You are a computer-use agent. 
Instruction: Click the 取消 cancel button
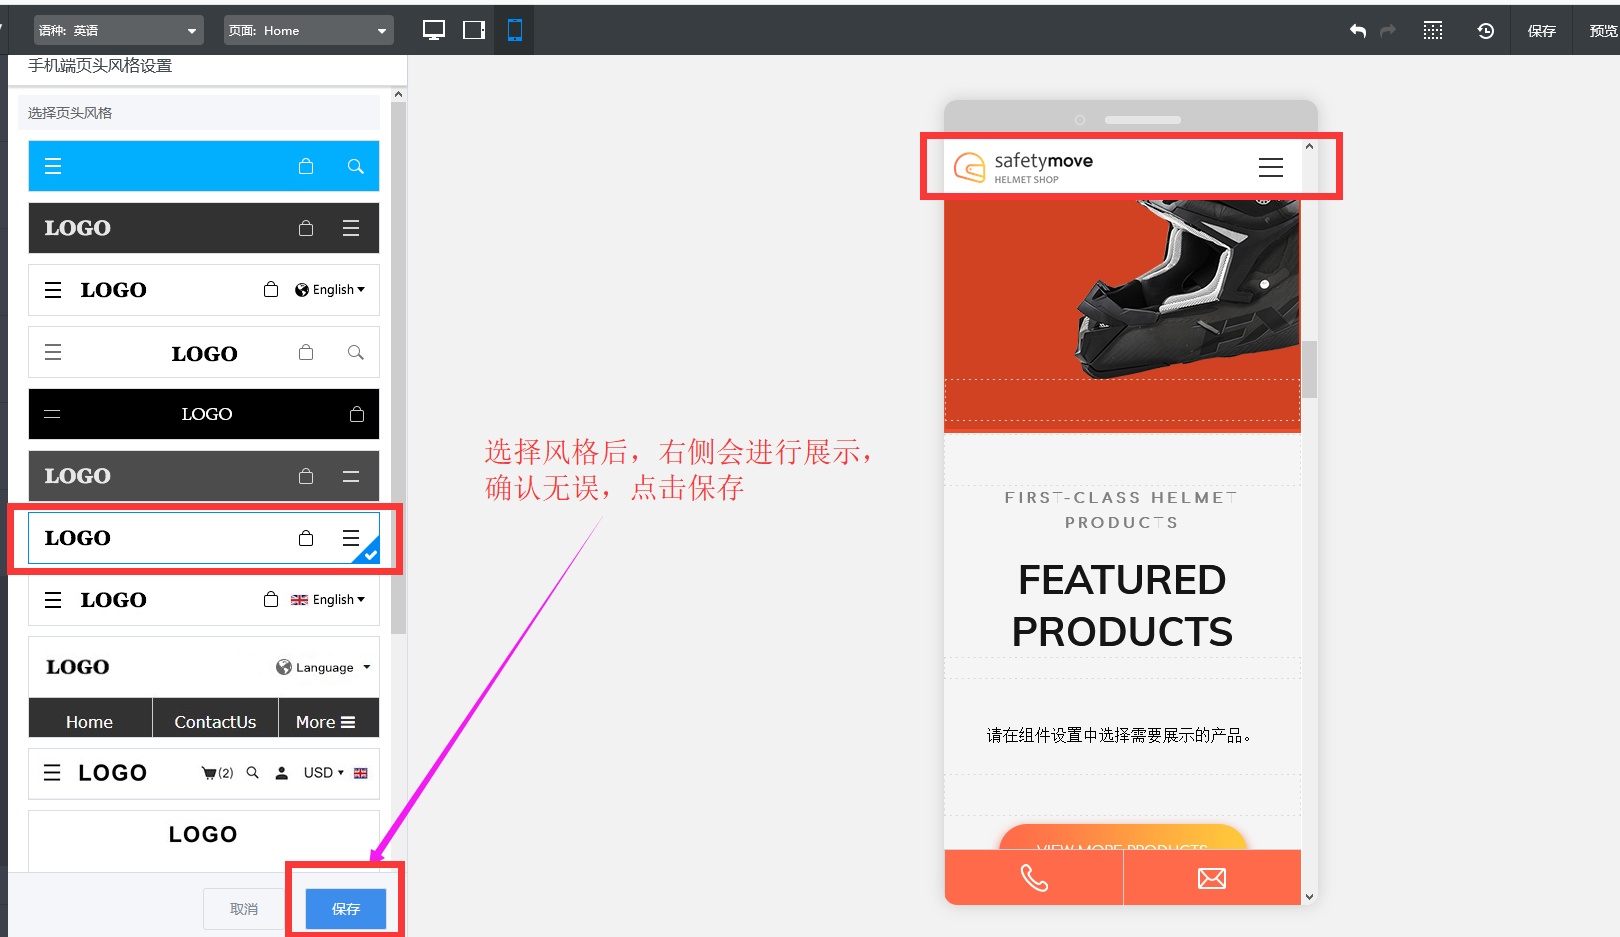pos(244,909)
